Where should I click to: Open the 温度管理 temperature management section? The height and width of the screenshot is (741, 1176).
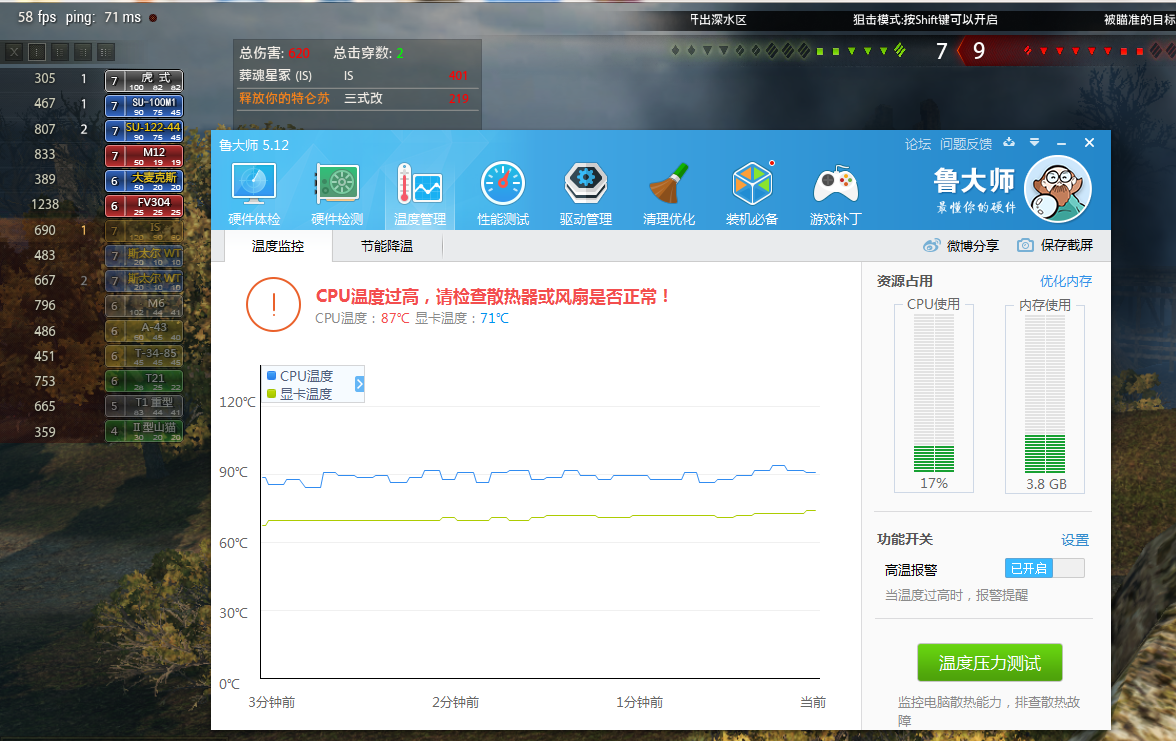[x=419, y=194]
